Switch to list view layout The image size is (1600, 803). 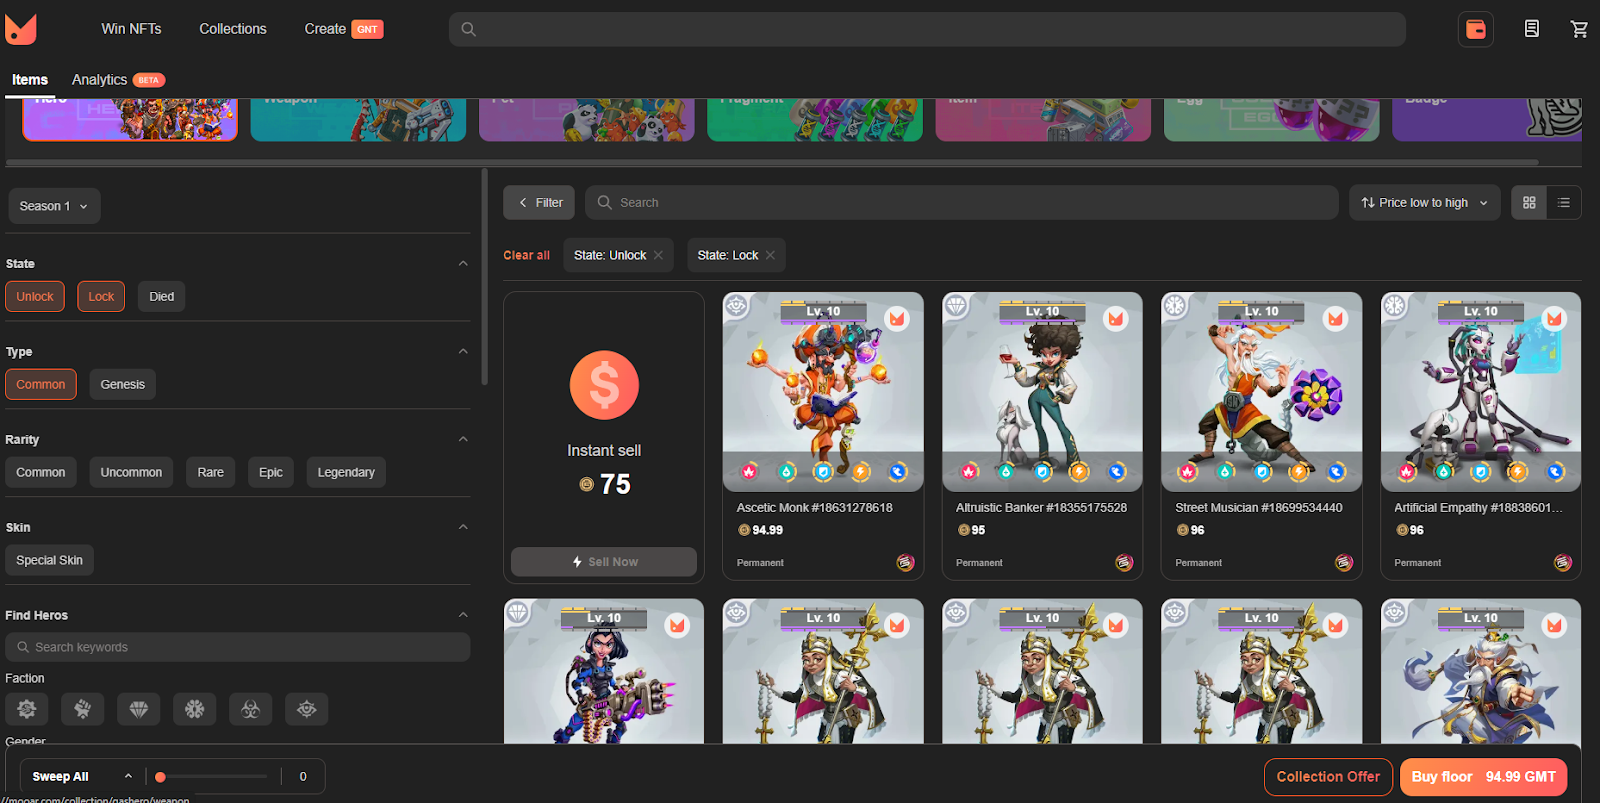1563,203
